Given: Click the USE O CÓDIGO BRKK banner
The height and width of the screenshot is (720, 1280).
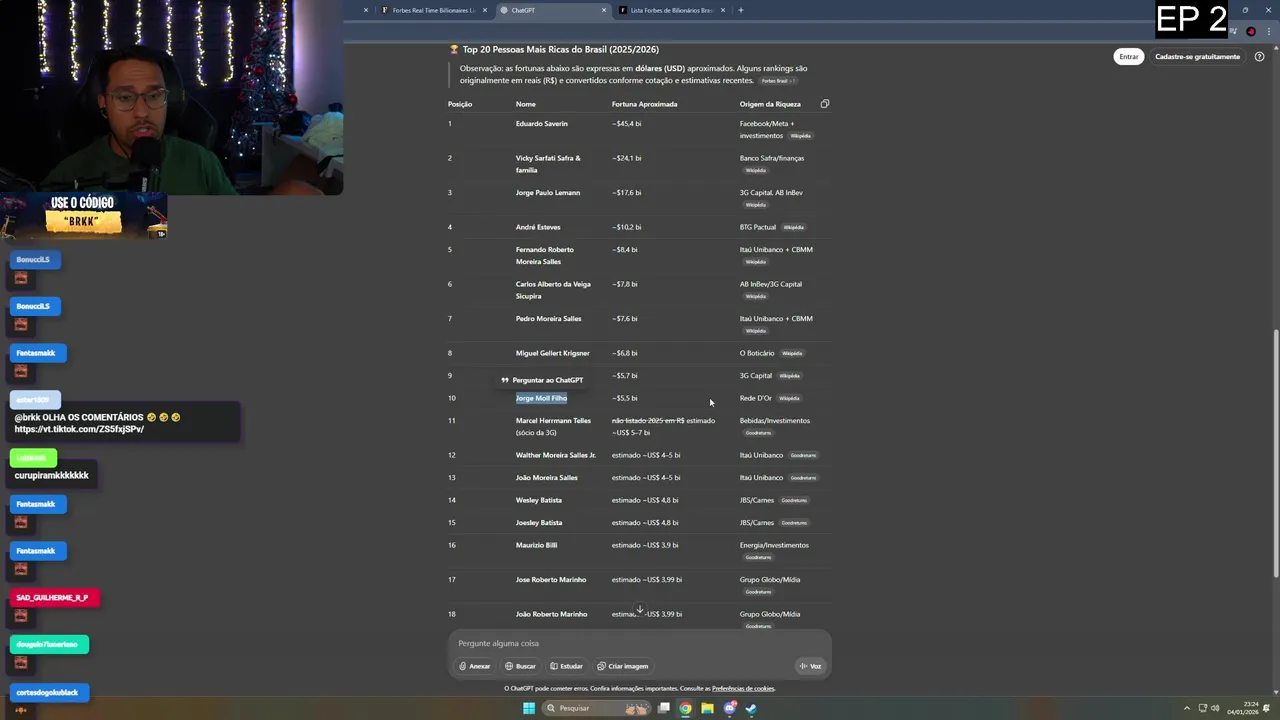Looking at the screenshot, I should pyautogui.click(x=84, y=216).
